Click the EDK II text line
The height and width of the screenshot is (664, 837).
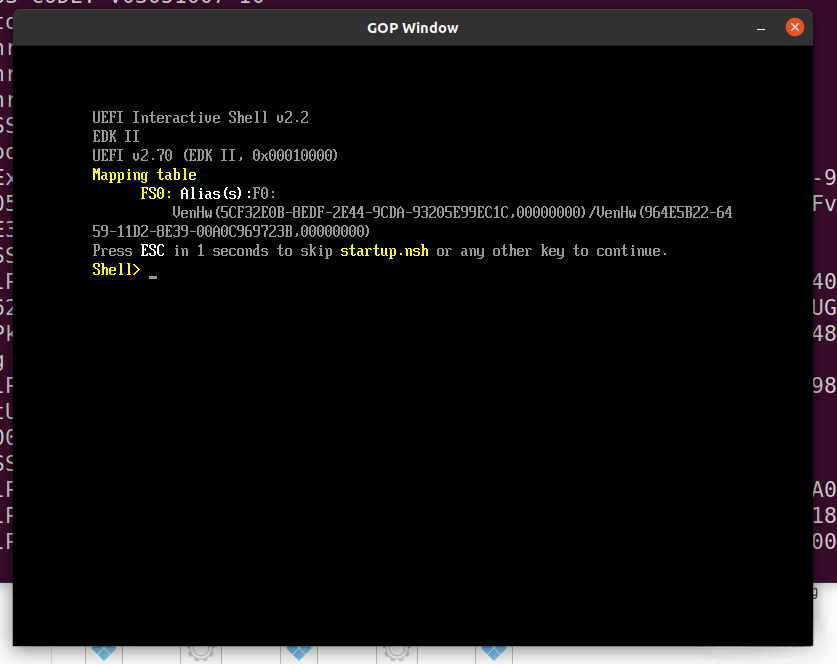115,136
